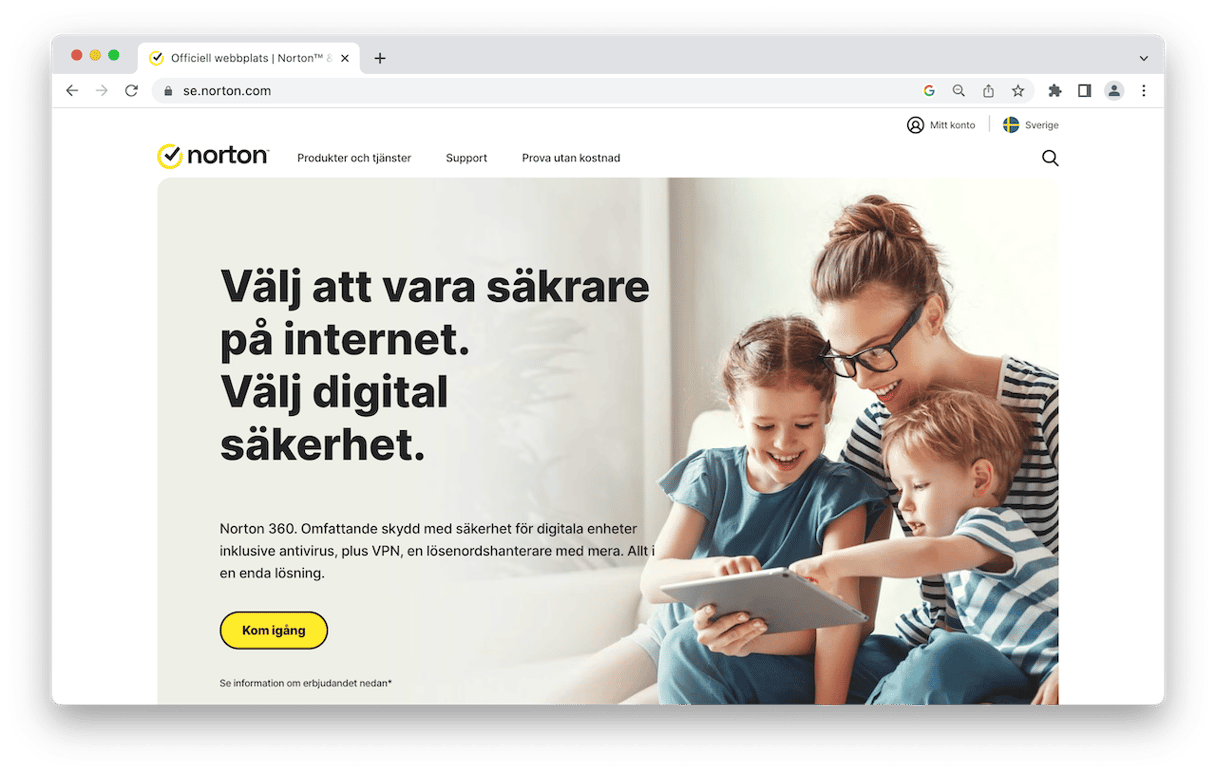The height and width of the screenshot is (773, 1216).
Task: Open Chrome three-dot menu
Action: click(x=1144, y=91)
